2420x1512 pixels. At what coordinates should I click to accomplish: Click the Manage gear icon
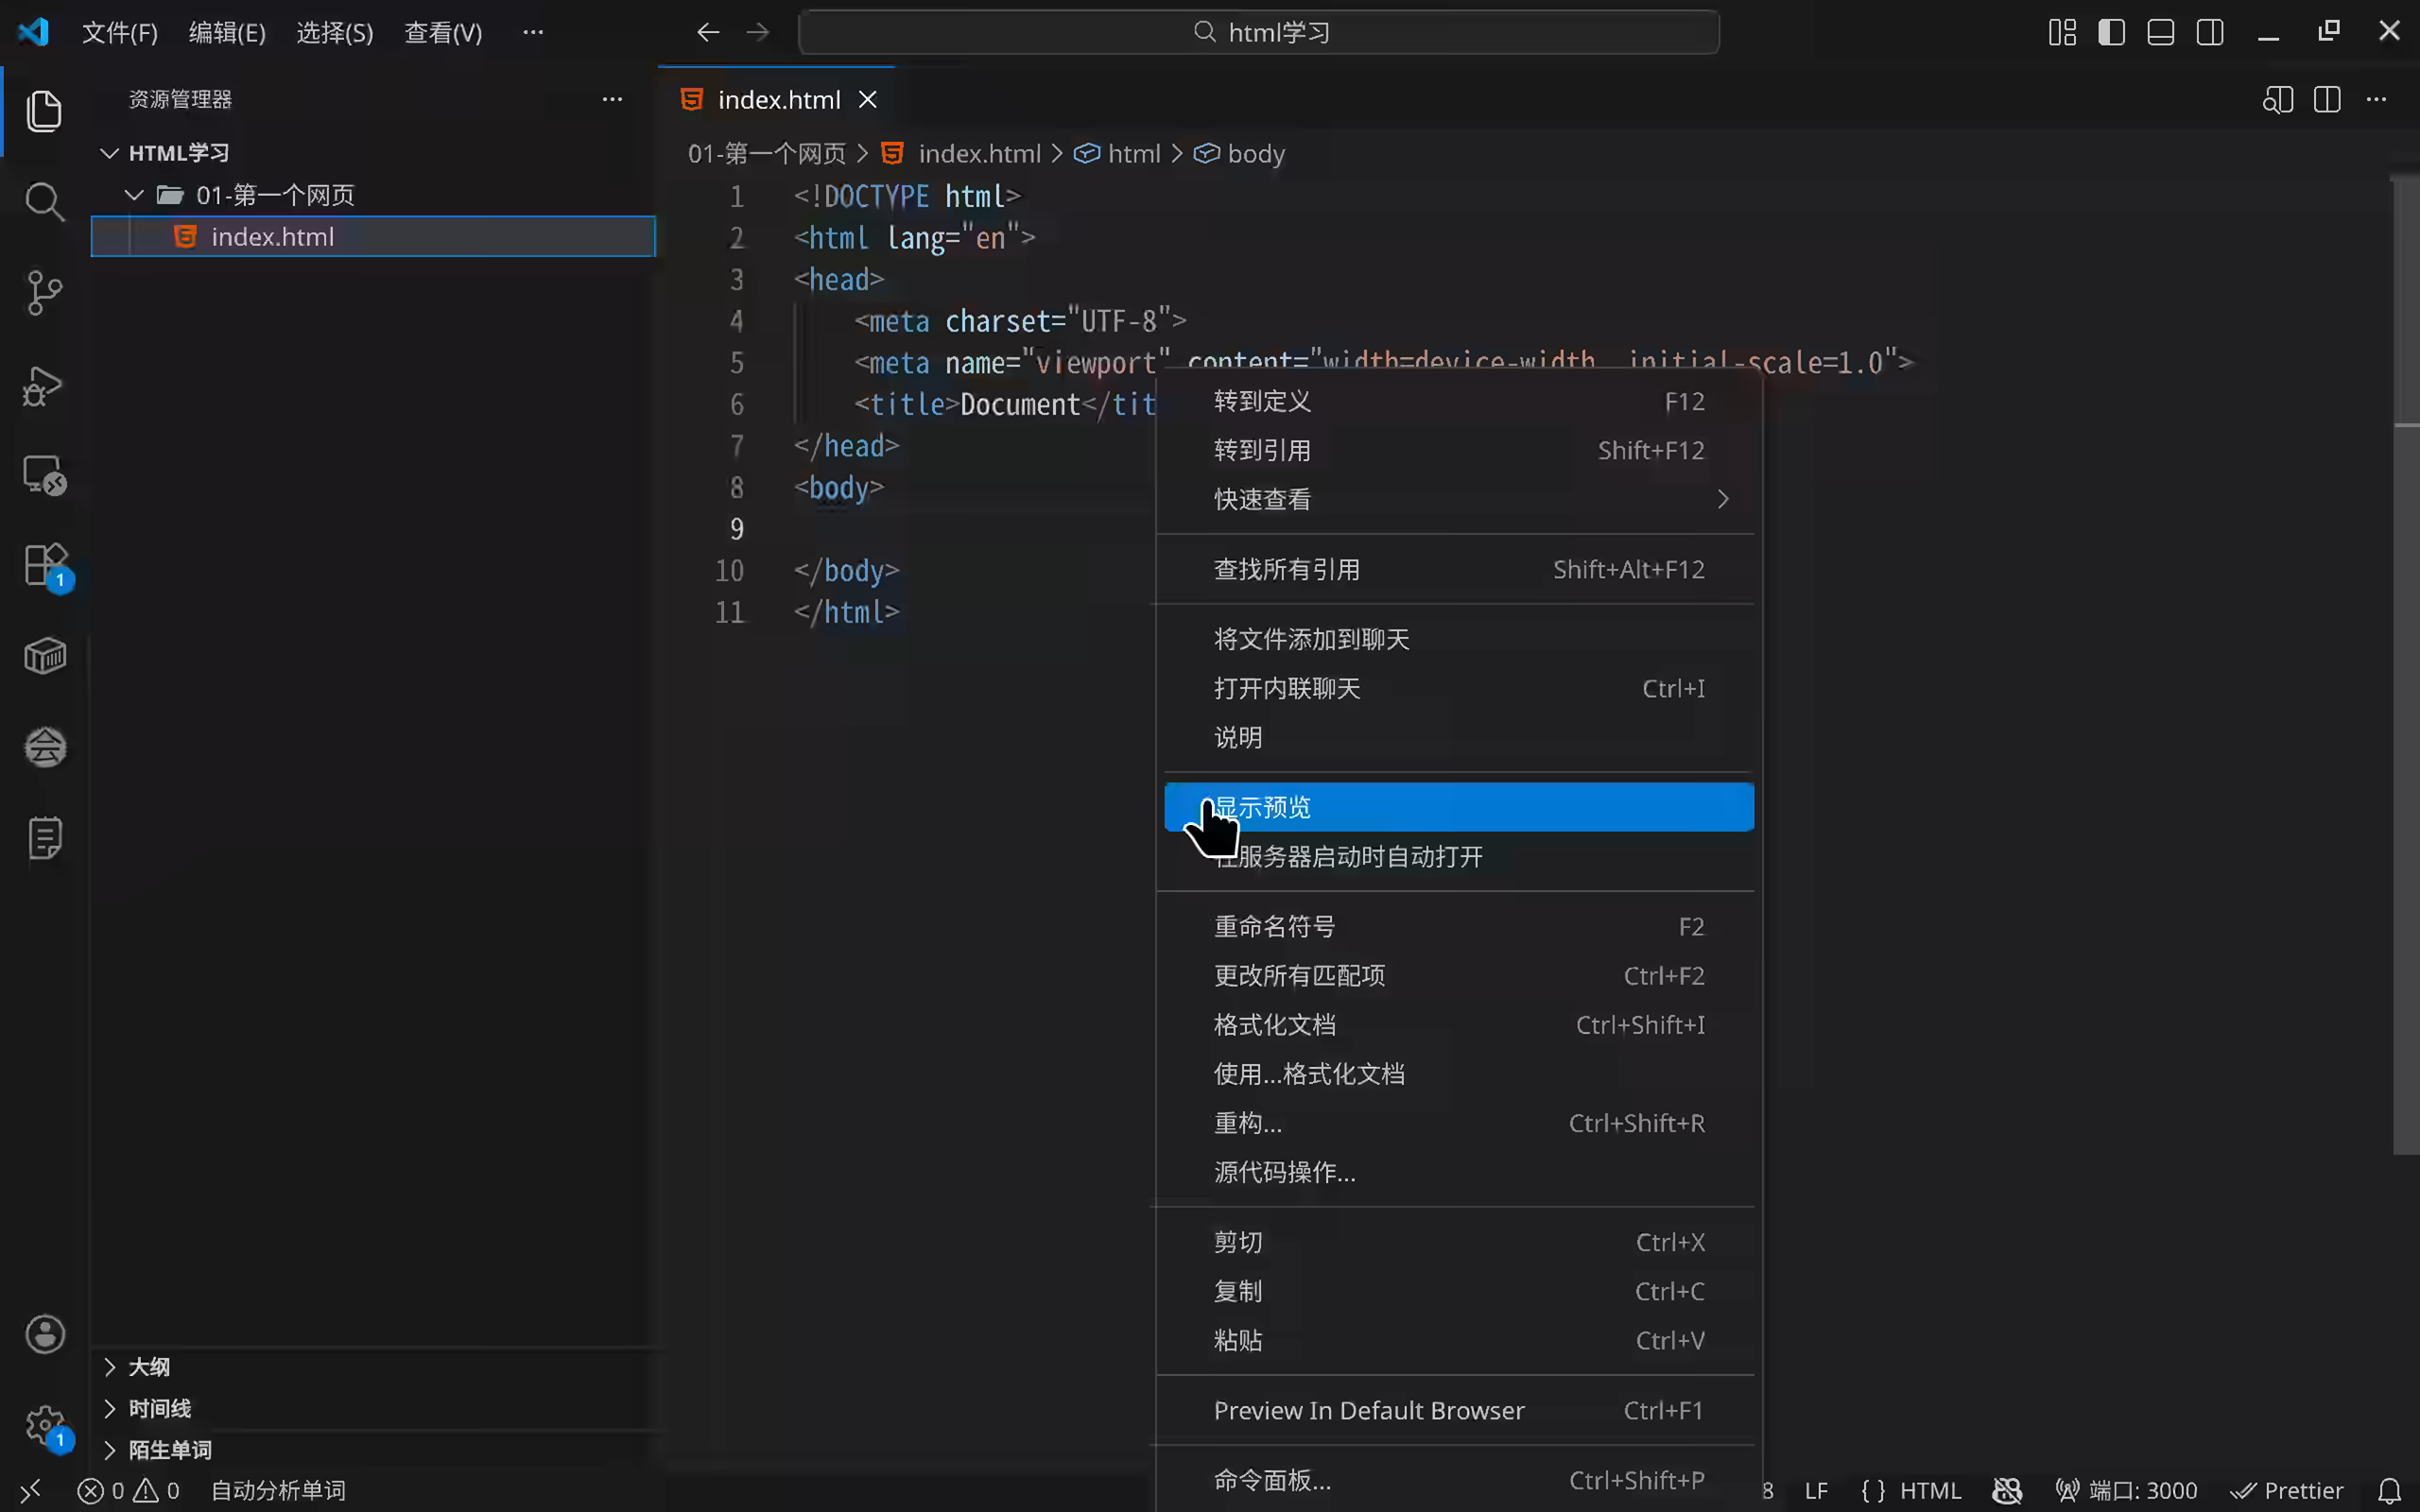(x=44, y=1425)
